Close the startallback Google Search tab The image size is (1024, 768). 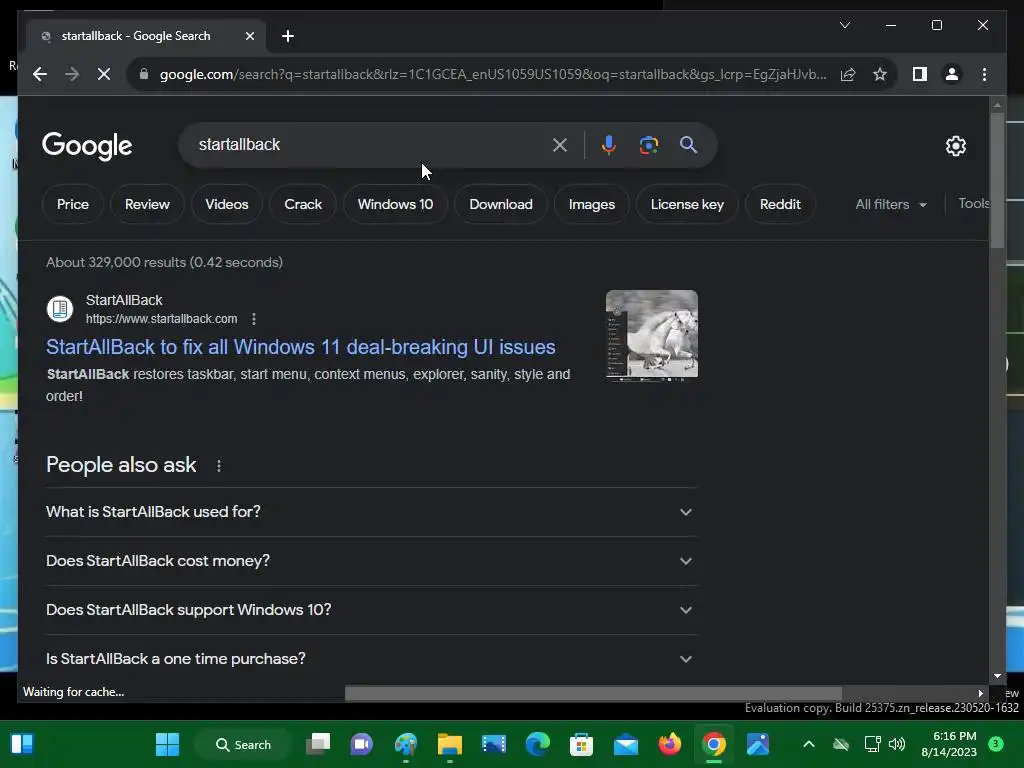click(x=249, y=36)
